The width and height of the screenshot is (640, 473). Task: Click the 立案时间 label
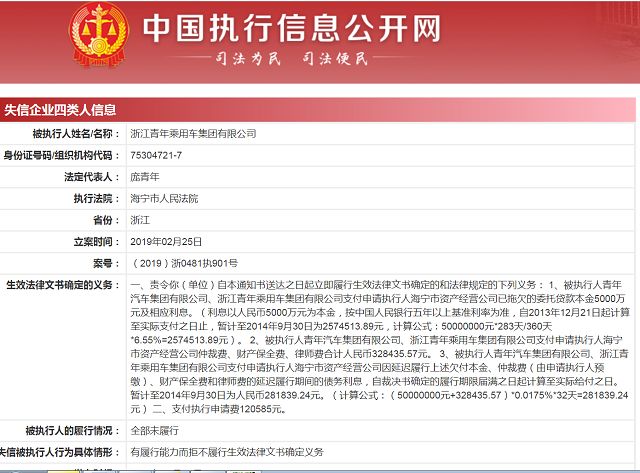point(97,242)
